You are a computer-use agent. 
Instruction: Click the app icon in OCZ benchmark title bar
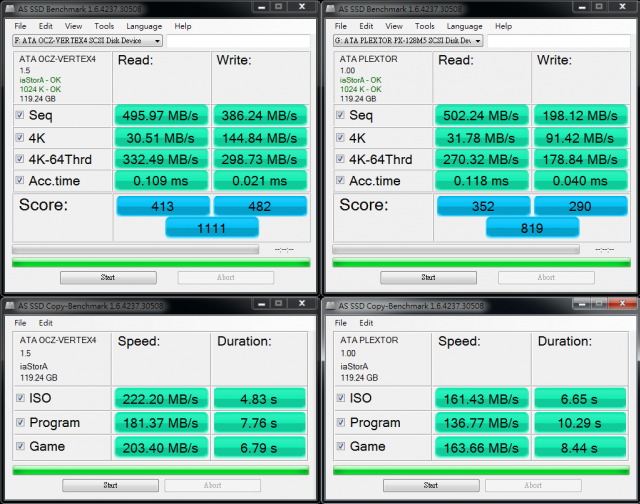point(11,9)
